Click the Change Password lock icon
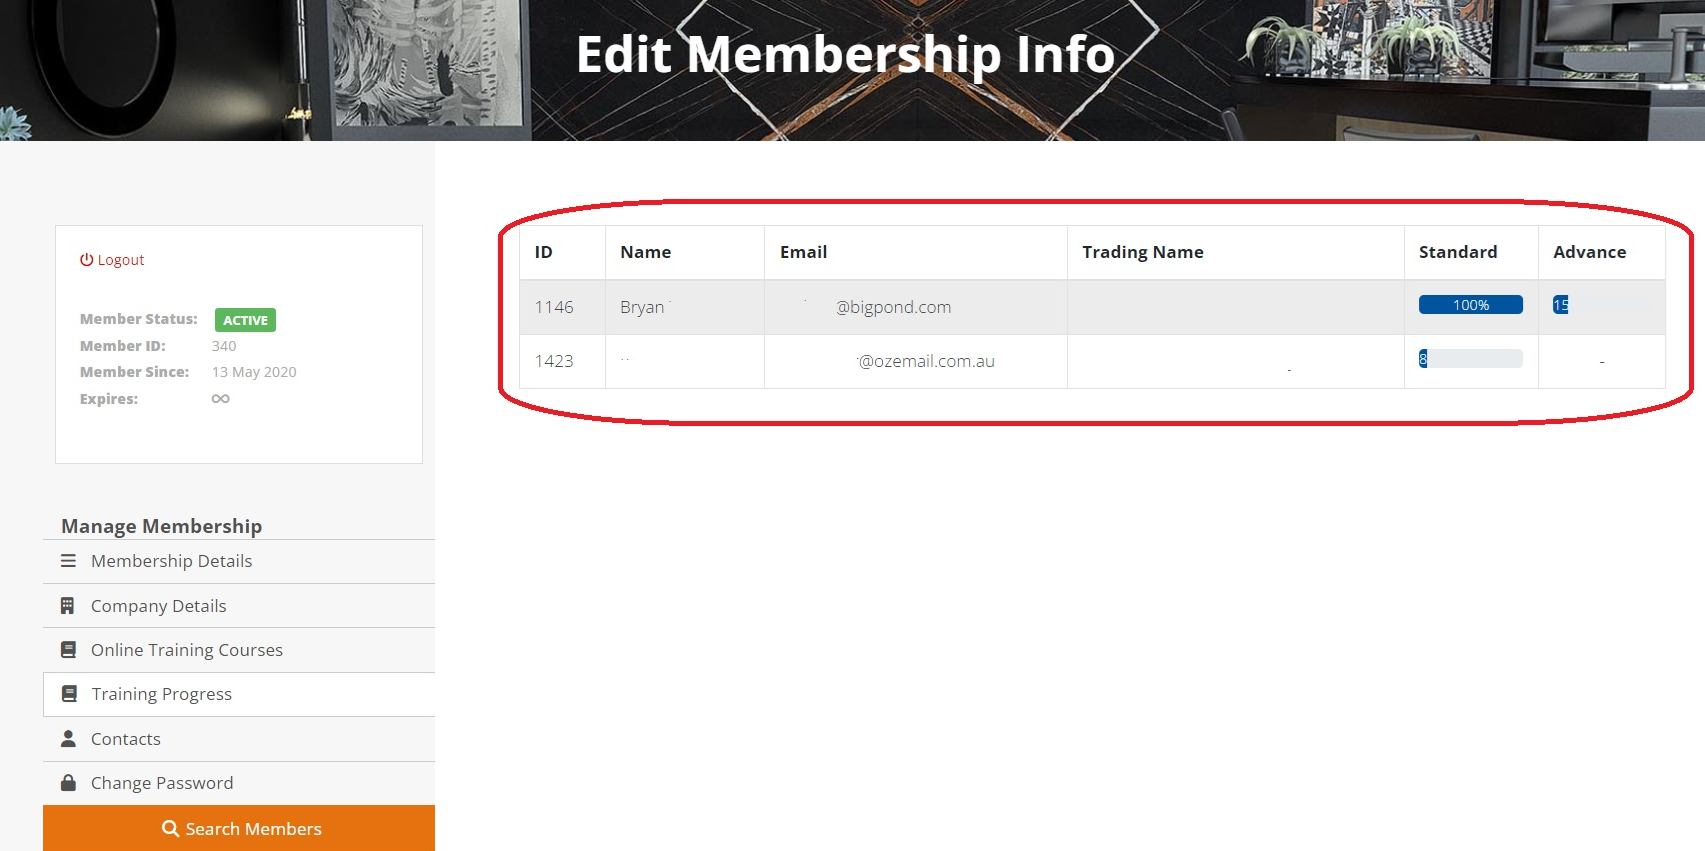This screenshot has height=851, width=1705. 68,783
